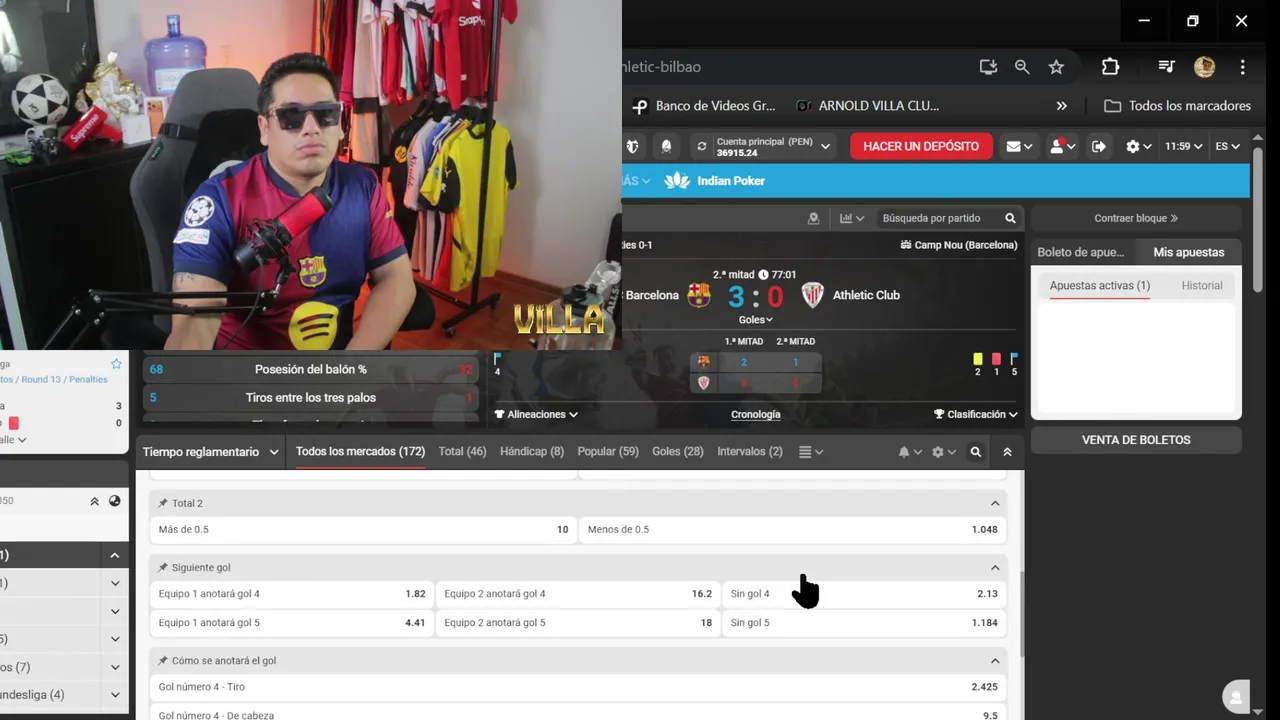Open markets gear settings dropdown

point(943,452)
